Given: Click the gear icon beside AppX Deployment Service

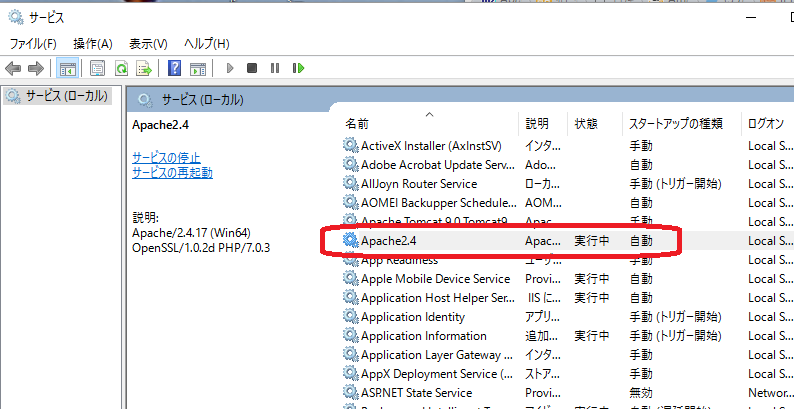Looking at the screenshot, I should [x=350, y=373].
